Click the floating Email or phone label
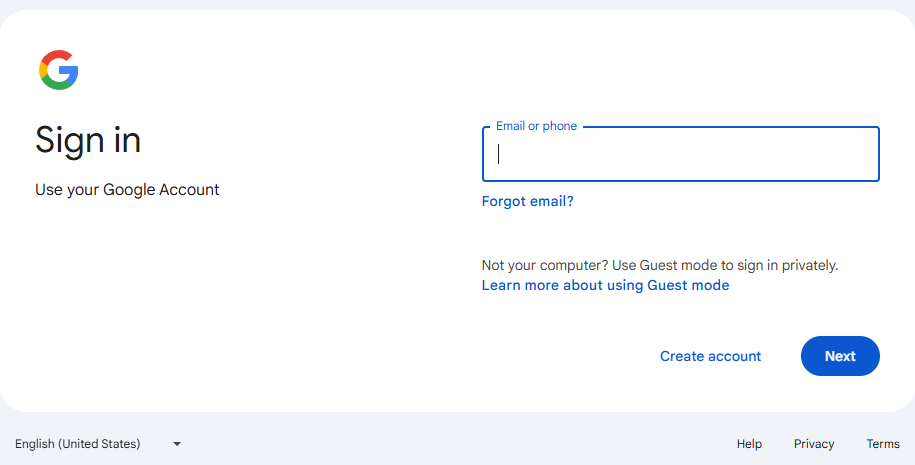Image resolution: width=915 pixels, height=465 pixels. coord(536,126)
